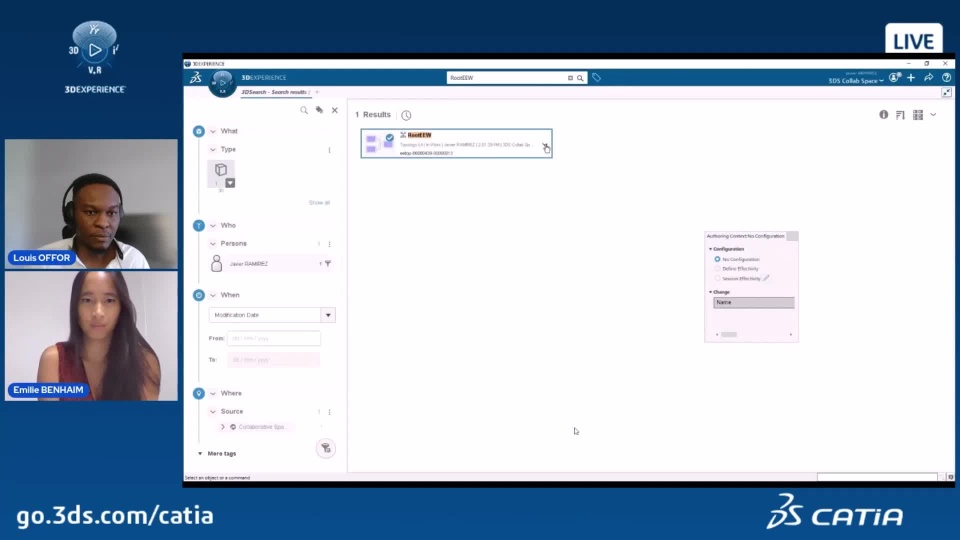Viewport: 960px width, 540px height.
Task: Click the authoring panel horizontal scrollbar
Action: [x=729, y=335]
